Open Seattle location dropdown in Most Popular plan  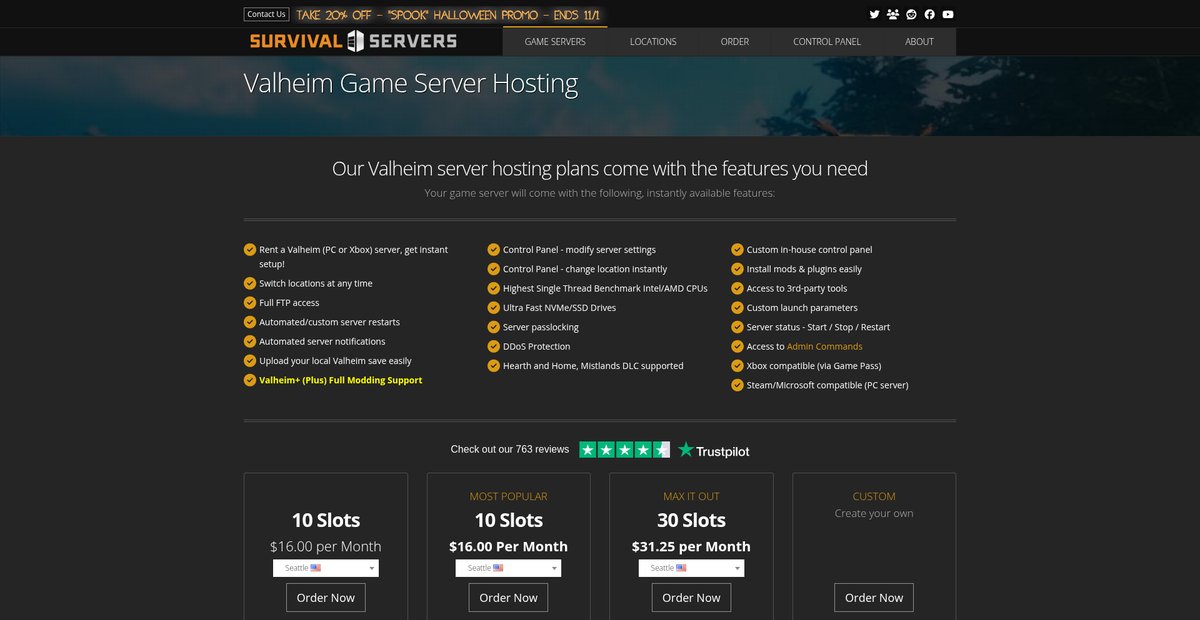(508, 568)
